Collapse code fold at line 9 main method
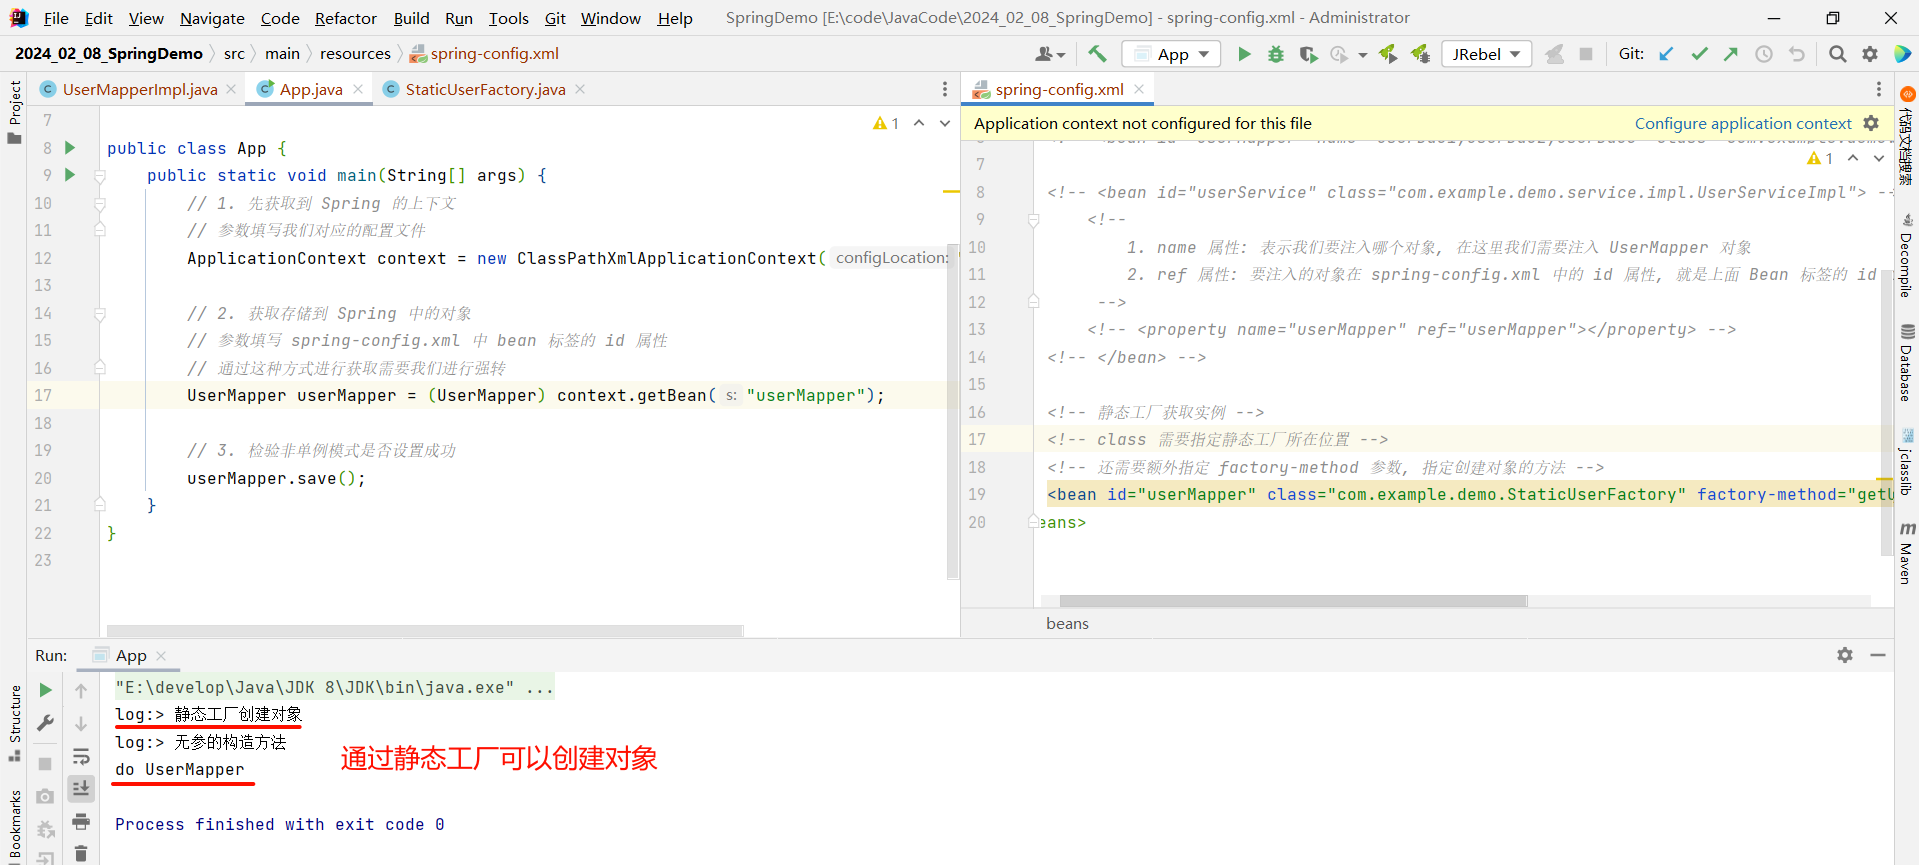Screen dimensions: 1919x865 pos(100,175)
